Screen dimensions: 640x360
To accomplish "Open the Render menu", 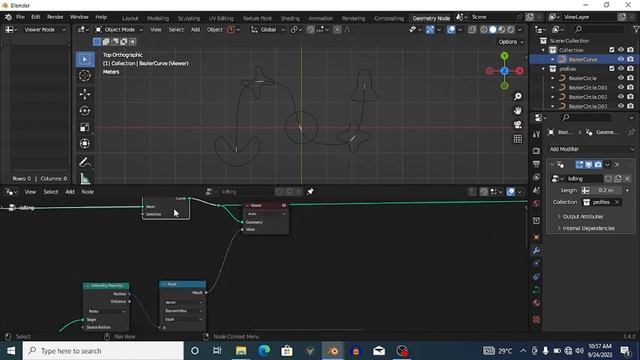I will coord(55,17).
